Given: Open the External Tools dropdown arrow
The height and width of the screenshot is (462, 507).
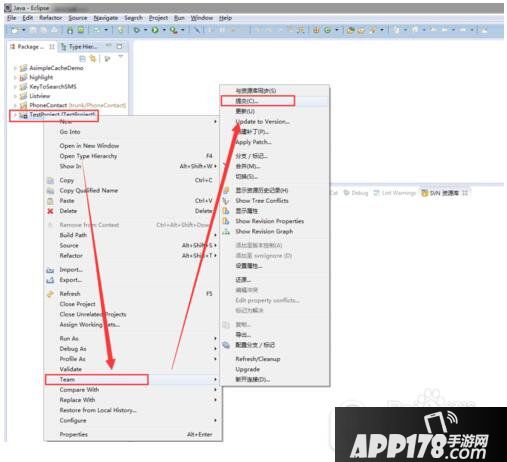Looking at the screenshot, I should 183,30.
